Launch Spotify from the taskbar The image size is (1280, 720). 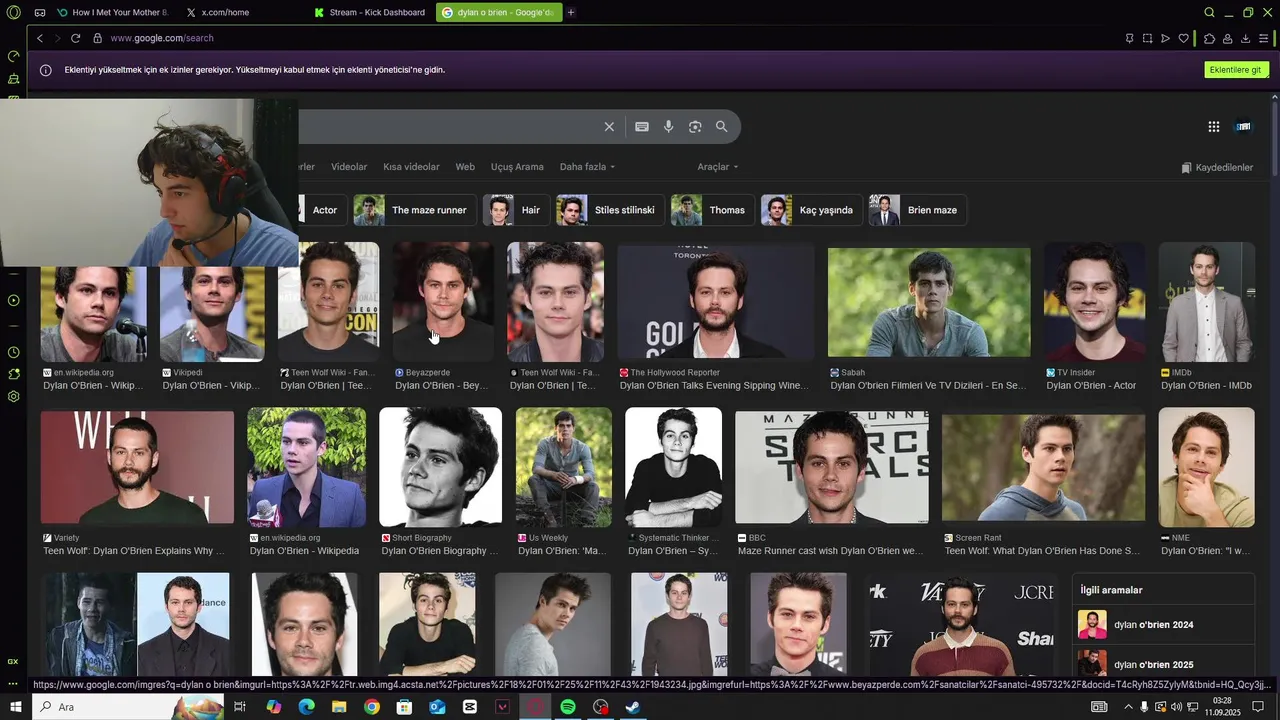point(568,707)
